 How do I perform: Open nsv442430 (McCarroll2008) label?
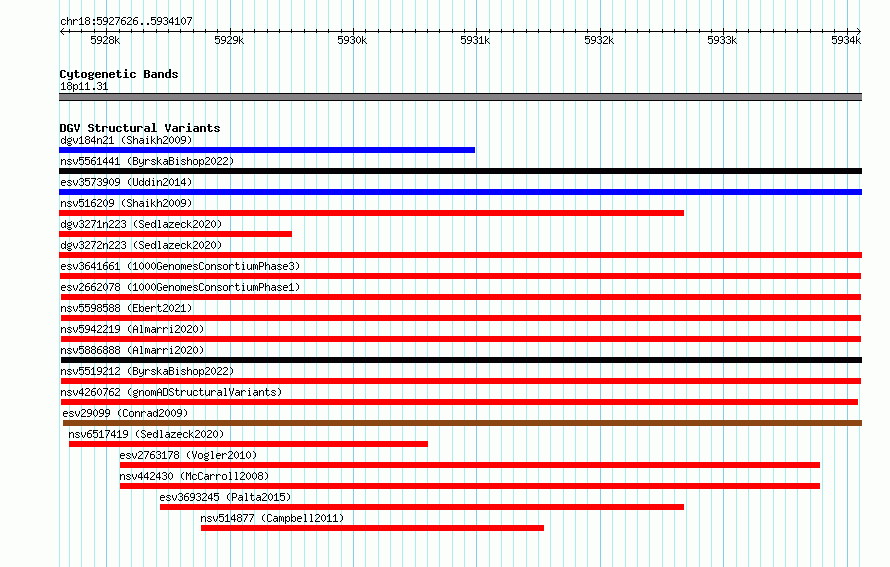(x=194, y=476)
